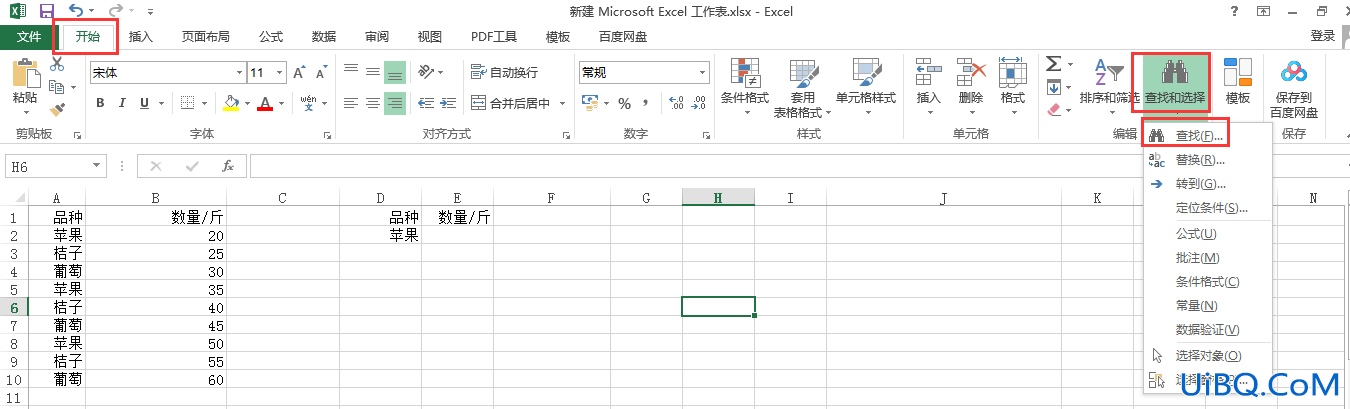Click the Copy icon
Image resolution: width=1350 pixels, height=409 pixels.
57,87
